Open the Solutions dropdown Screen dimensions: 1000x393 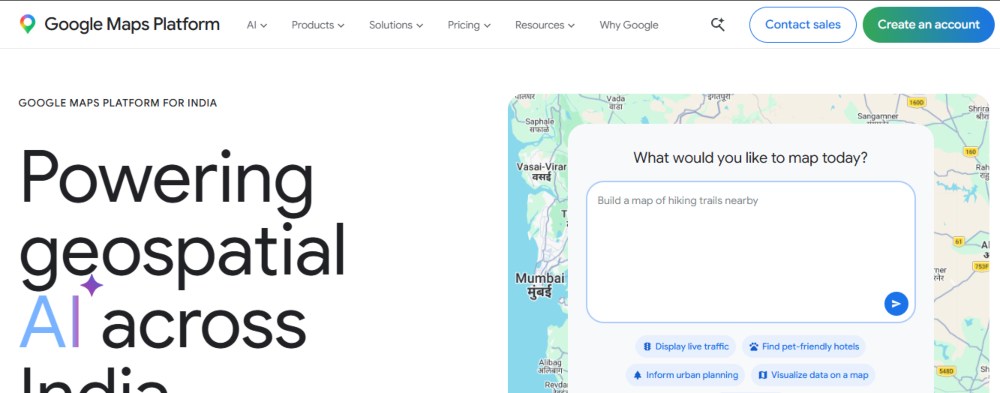[x=396, y=25]
